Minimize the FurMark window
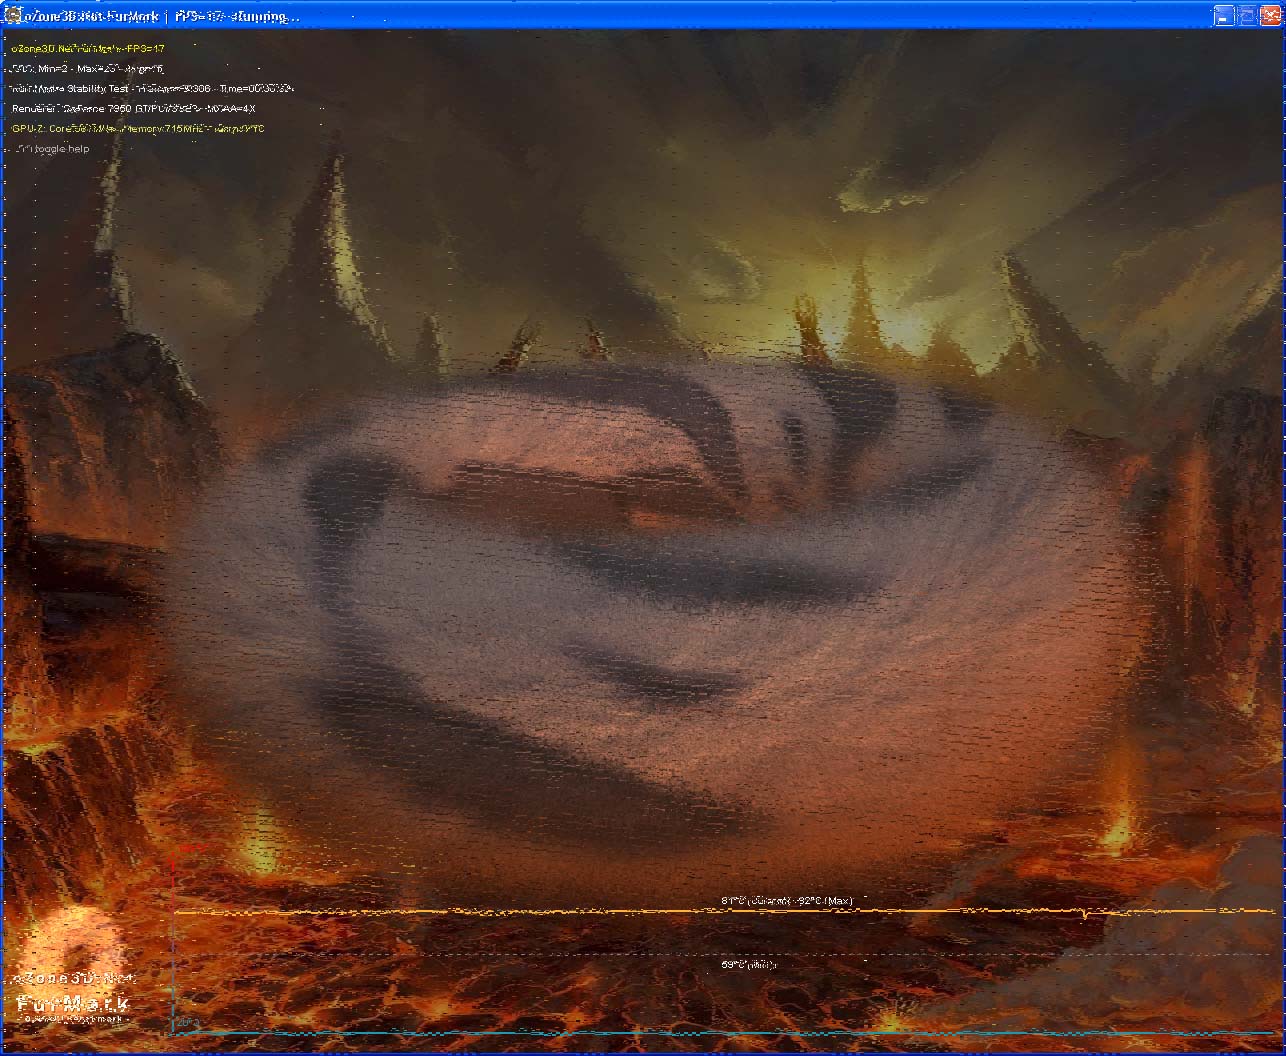This screenshot has width=1286, height=1056. 1224,16
